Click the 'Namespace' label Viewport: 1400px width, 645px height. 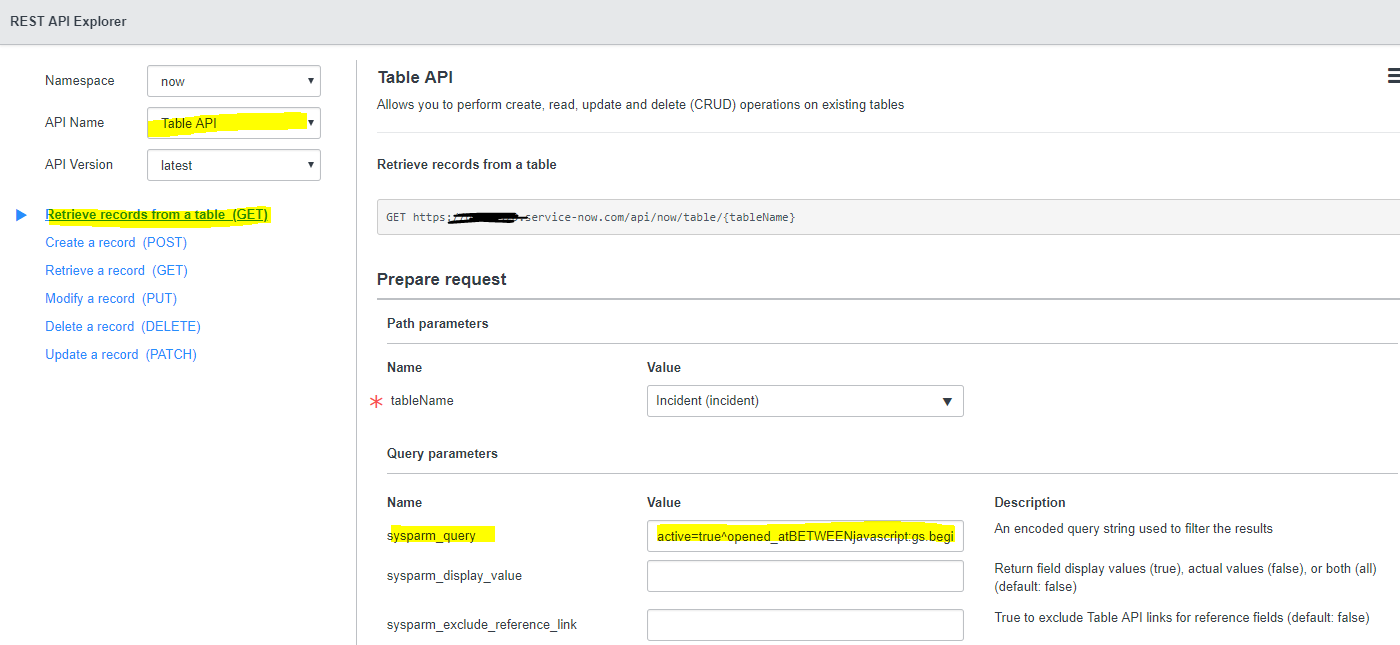point(80,81)
